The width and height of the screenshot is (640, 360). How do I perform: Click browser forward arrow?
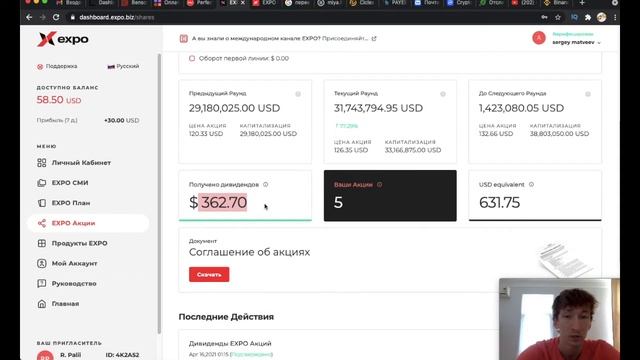point(42,17)
